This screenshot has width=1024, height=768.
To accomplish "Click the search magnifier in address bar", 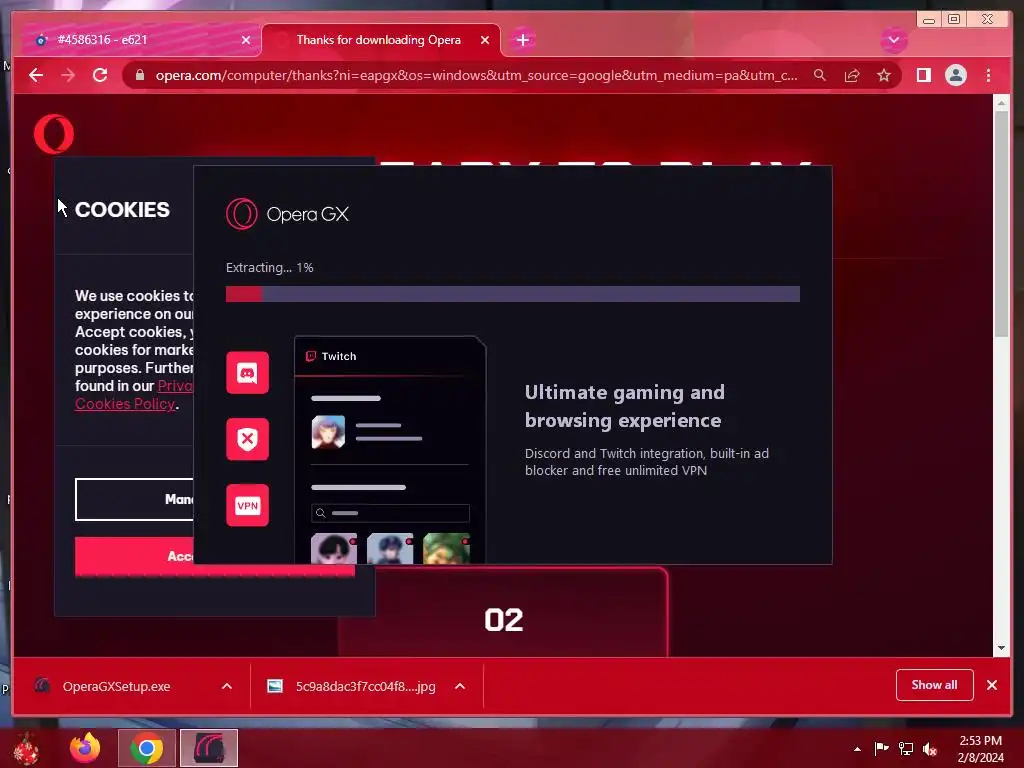I will [820, 75].
